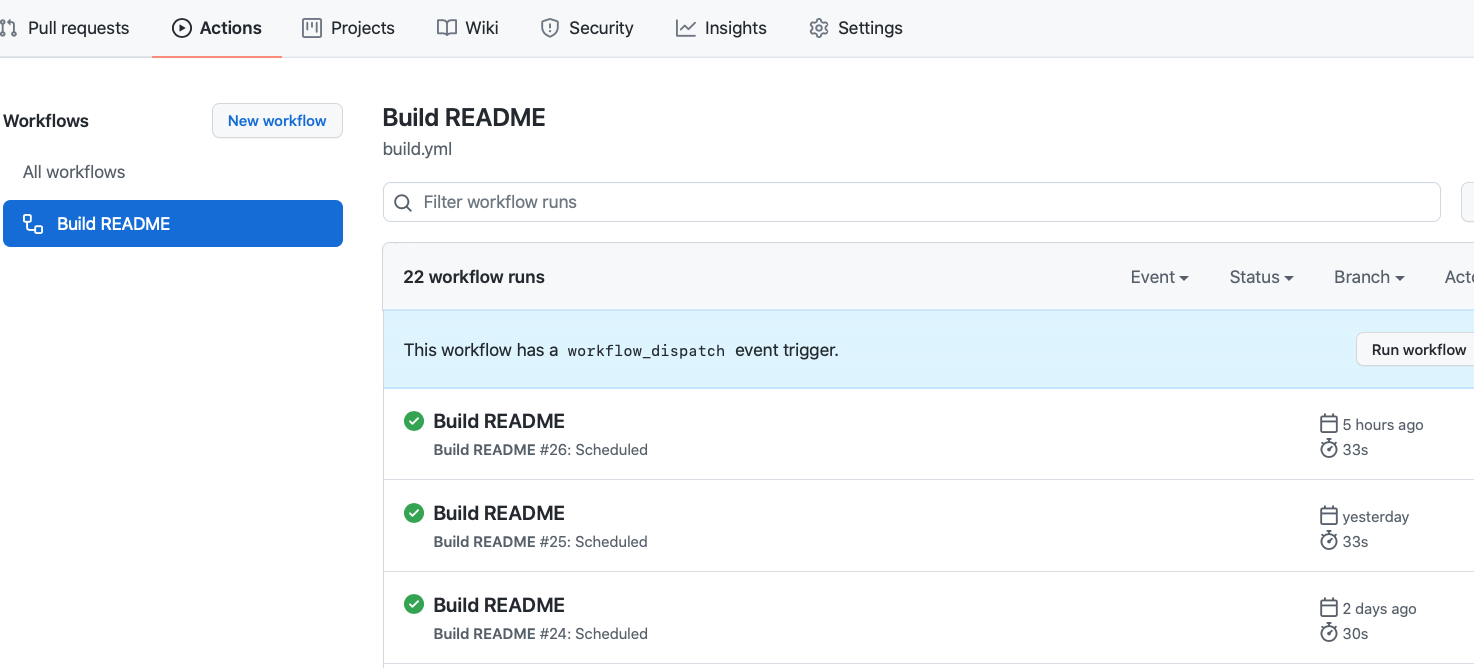Expand the Status filter dropdown
The image size is (1474, 668).
click(x=1261, y=277)
